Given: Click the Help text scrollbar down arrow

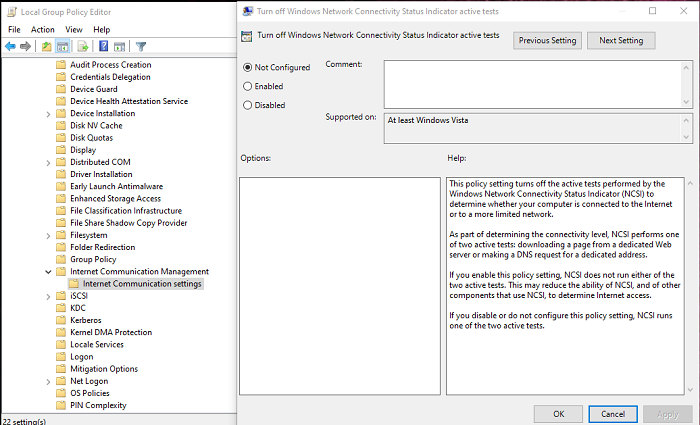Looking at the screenshot, I should [x=692, y=391].
